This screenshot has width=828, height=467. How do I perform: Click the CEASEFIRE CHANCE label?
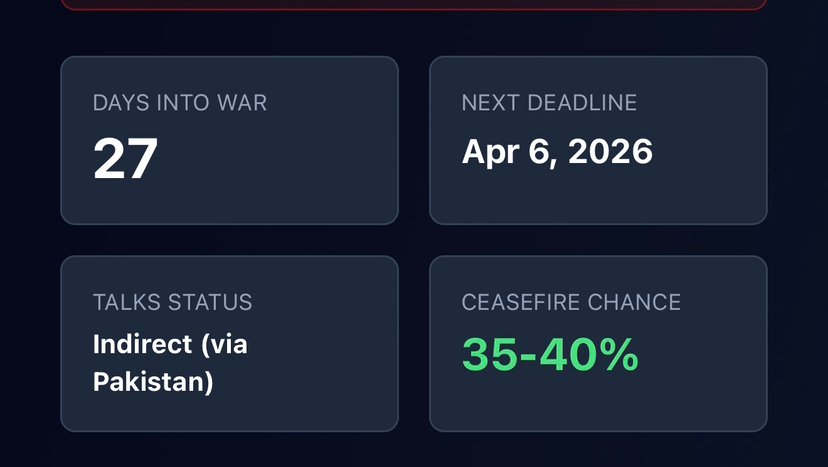point(571,302)
